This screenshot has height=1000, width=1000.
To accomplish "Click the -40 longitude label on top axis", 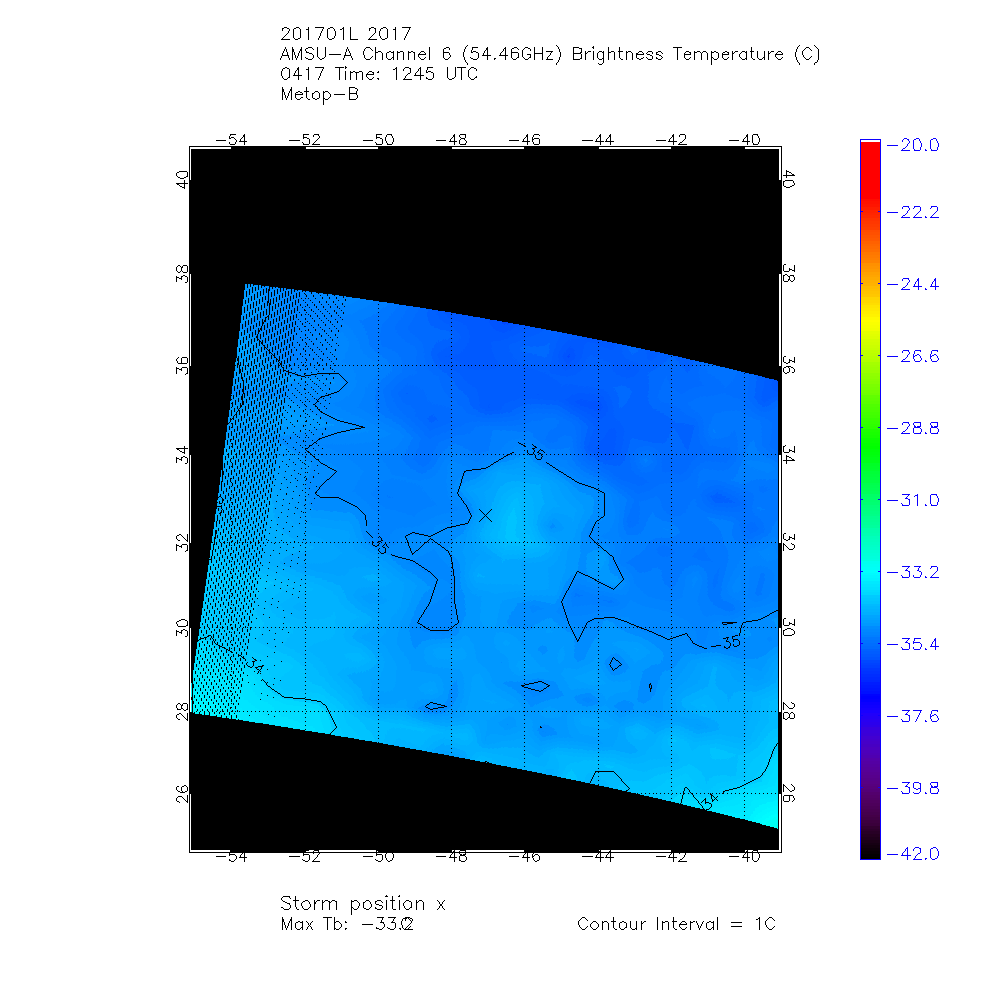I will pos(744,140).
